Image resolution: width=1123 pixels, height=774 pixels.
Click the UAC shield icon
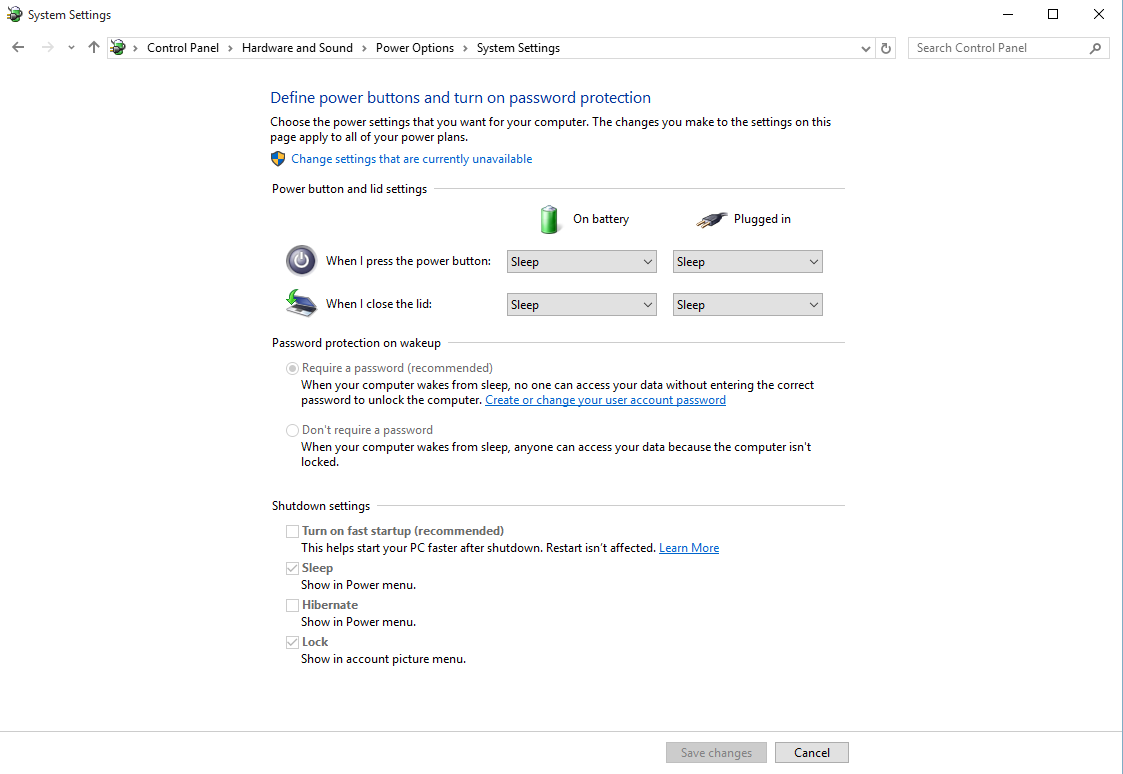(278, 159)
